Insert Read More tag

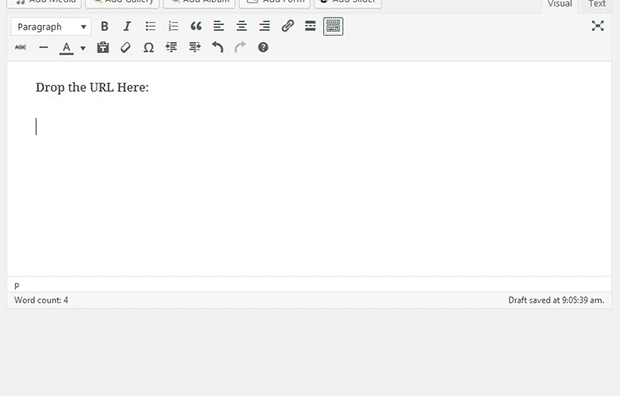[310, 27]
